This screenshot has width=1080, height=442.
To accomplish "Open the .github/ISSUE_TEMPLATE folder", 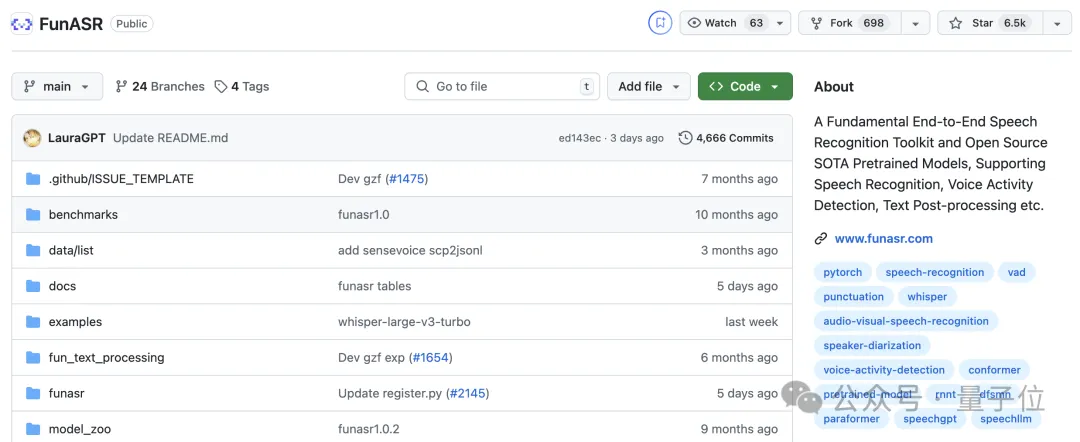I will (121, 179).
